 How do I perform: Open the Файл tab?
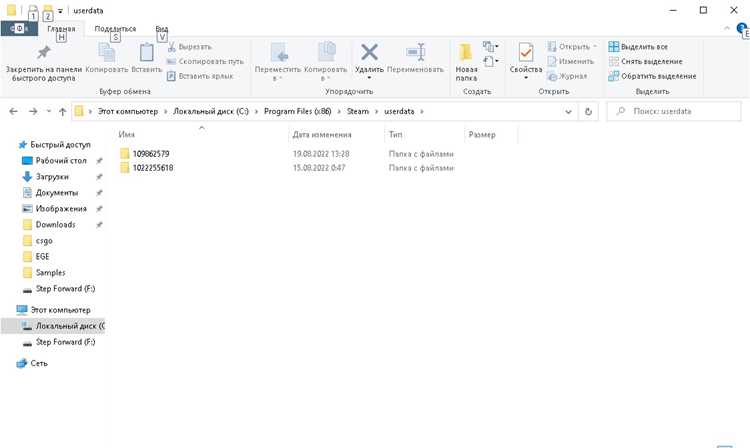point(19,29)
